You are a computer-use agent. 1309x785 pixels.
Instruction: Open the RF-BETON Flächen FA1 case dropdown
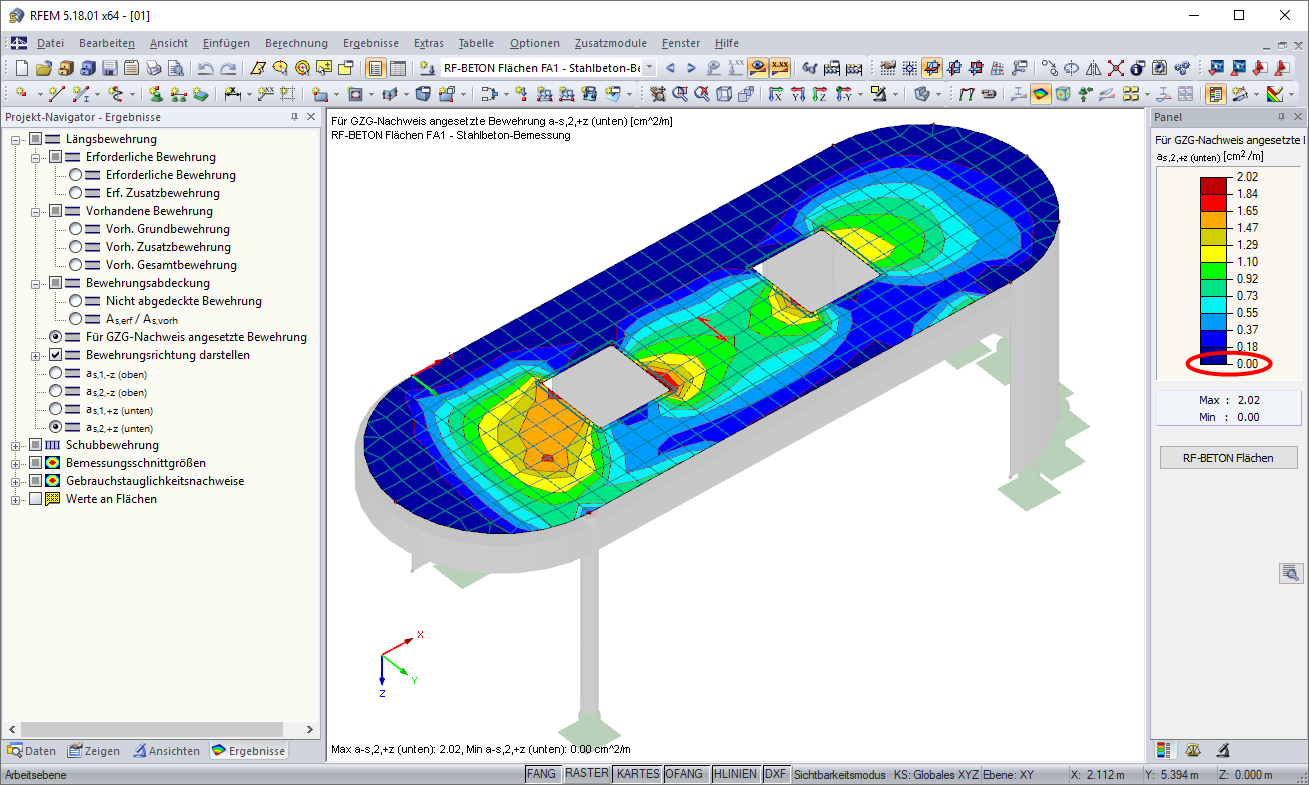coord(649,68)
